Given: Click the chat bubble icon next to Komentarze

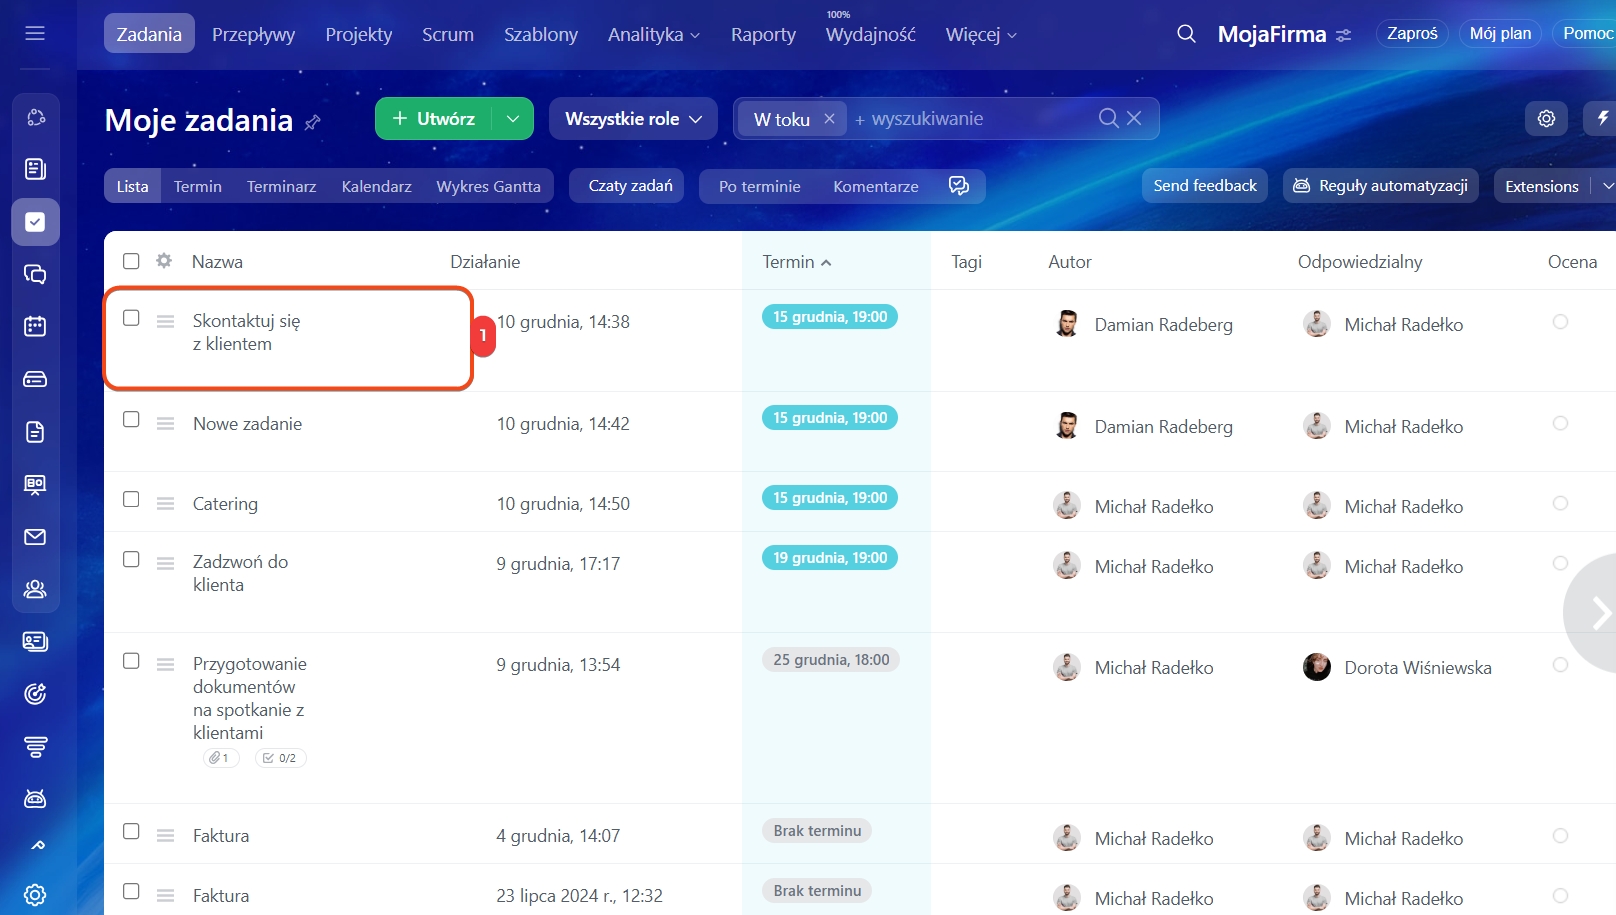Looking at the screenshot, I should [x=958, y=186].
